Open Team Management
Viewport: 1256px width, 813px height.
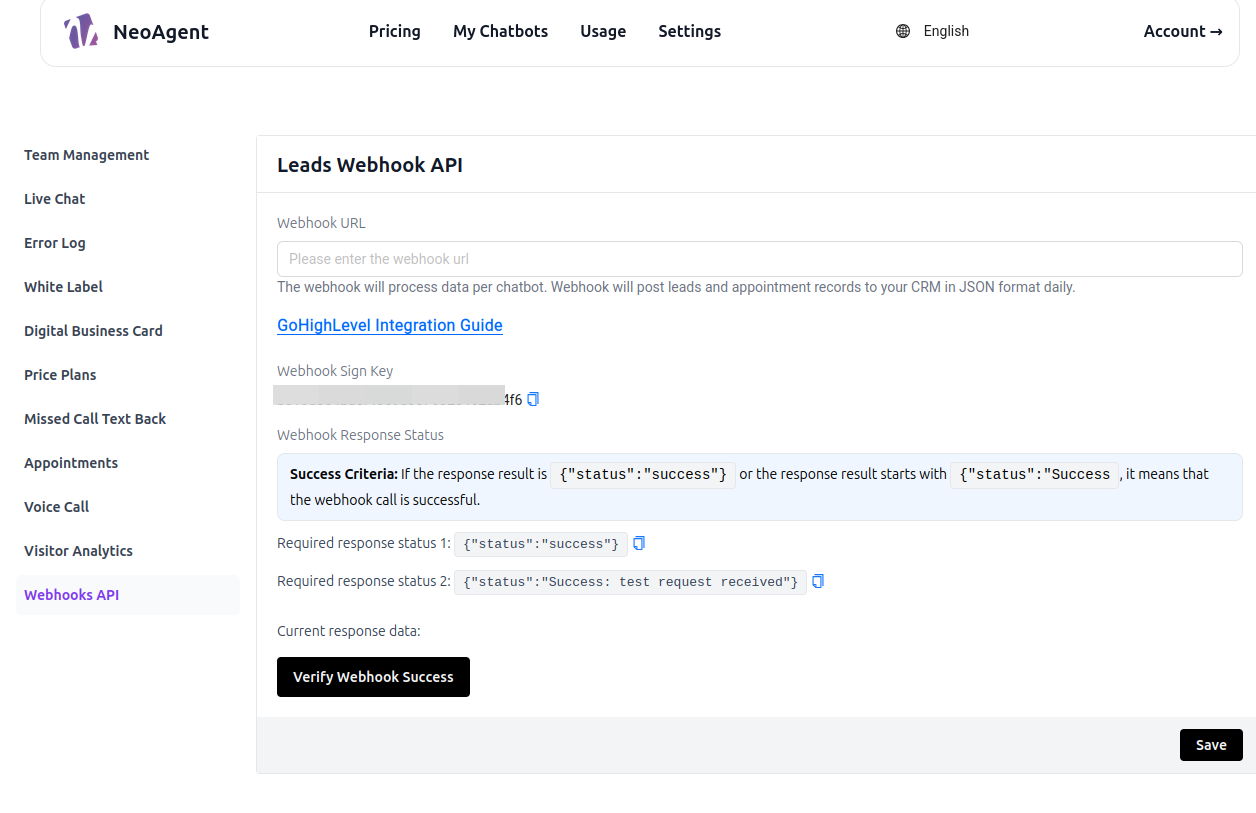point(86,155)
